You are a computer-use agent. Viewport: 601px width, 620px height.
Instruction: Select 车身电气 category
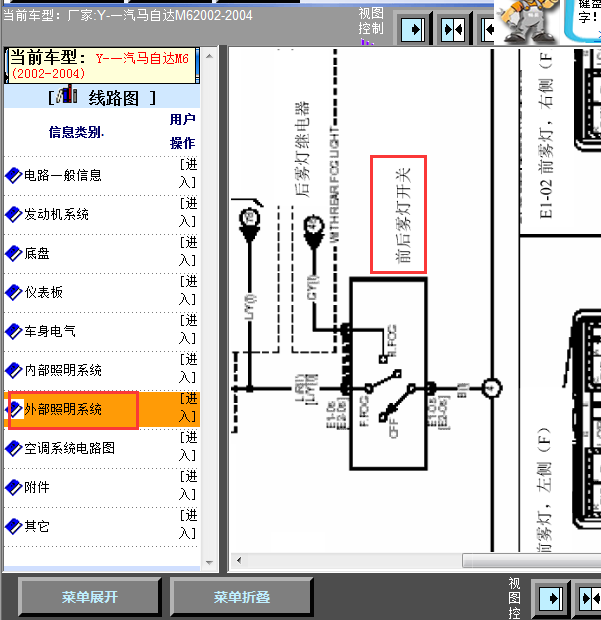point(50,331)
